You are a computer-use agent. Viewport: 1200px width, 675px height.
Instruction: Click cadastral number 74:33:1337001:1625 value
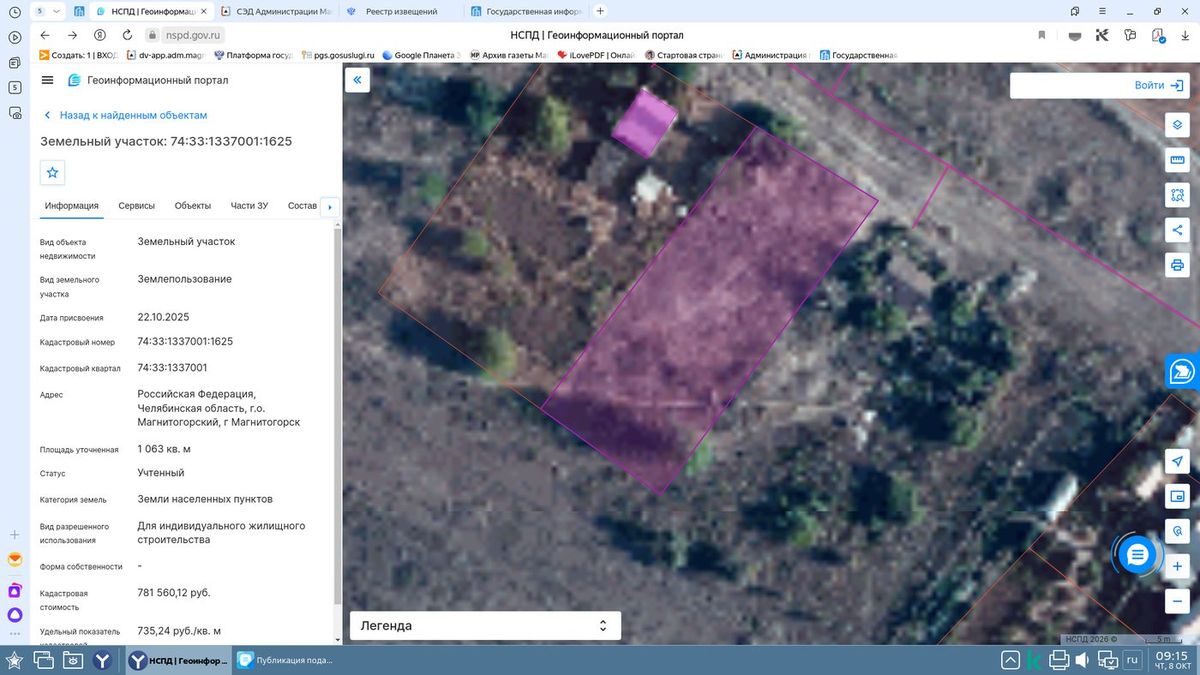(x=185, y=341)
